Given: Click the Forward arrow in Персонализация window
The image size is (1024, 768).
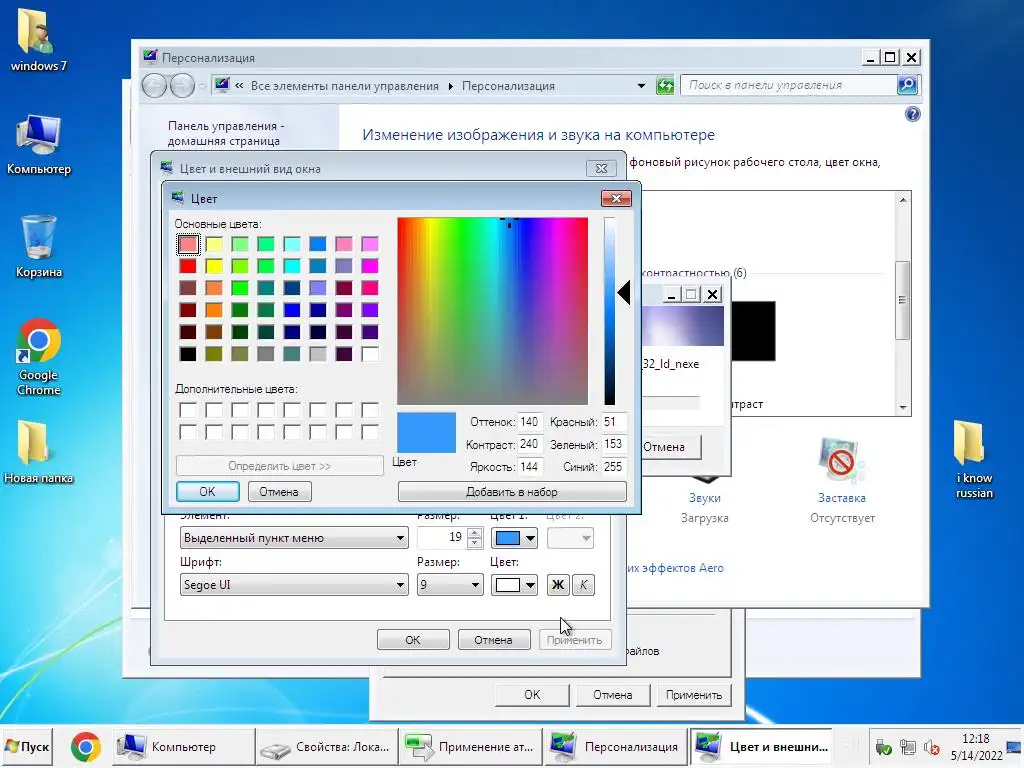Looking at the screenshot, I should click(x=182, y=86).
